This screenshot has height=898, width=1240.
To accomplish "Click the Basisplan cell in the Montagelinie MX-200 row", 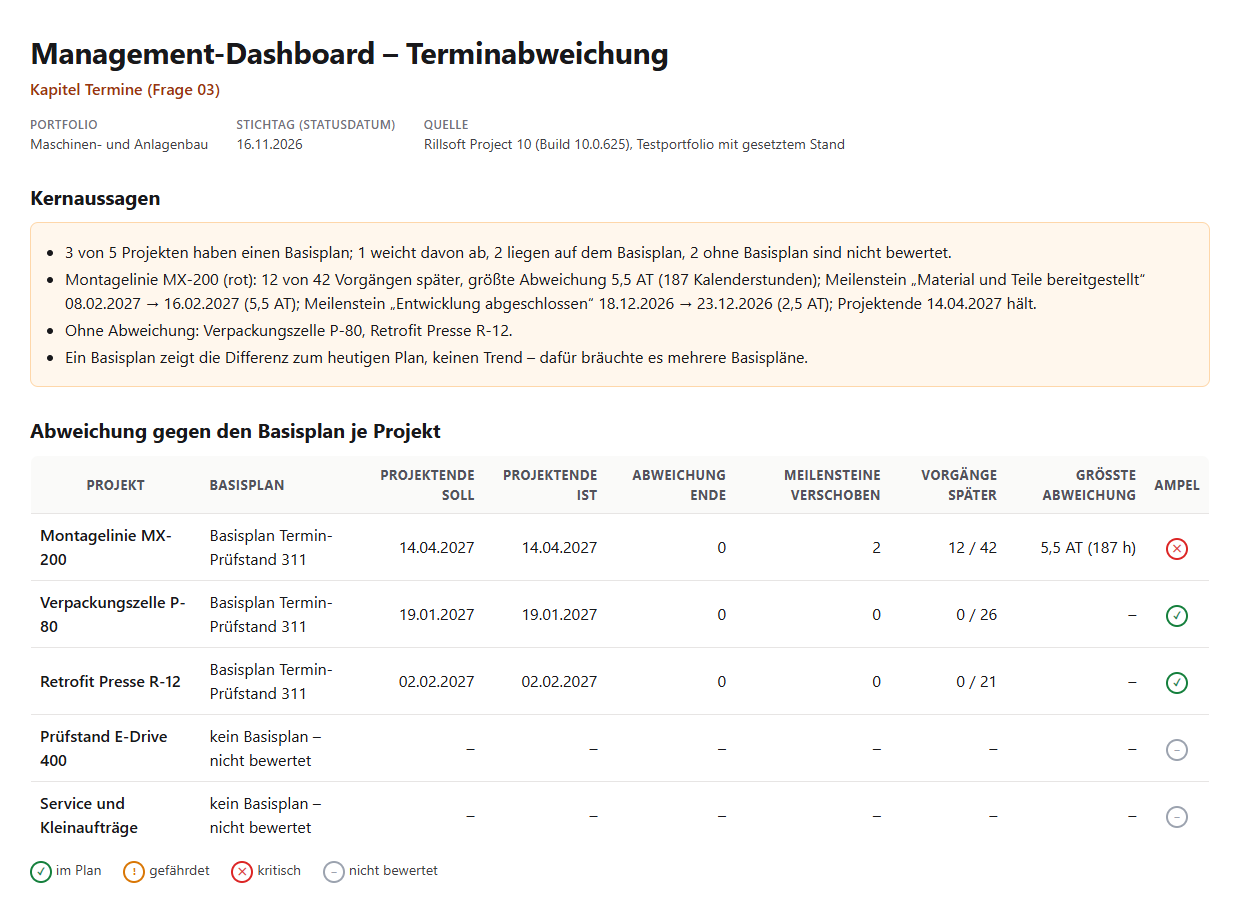I will point(271,548).
